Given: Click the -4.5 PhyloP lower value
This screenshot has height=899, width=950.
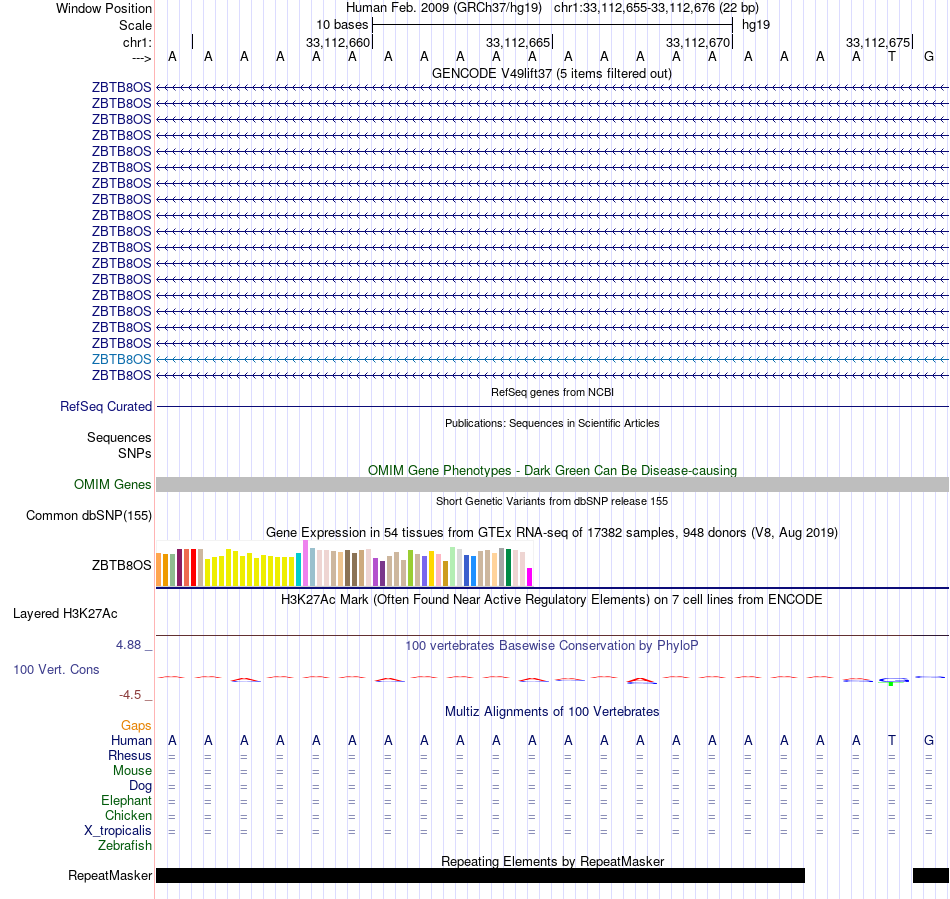Looking at the screenshot, I should coord(130,695).
